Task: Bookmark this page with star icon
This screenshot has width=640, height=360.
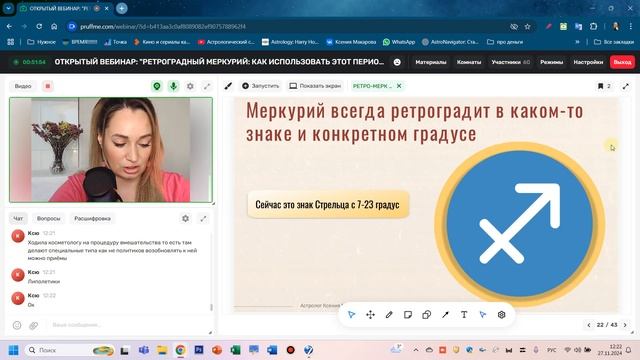Action: point(527,27)
